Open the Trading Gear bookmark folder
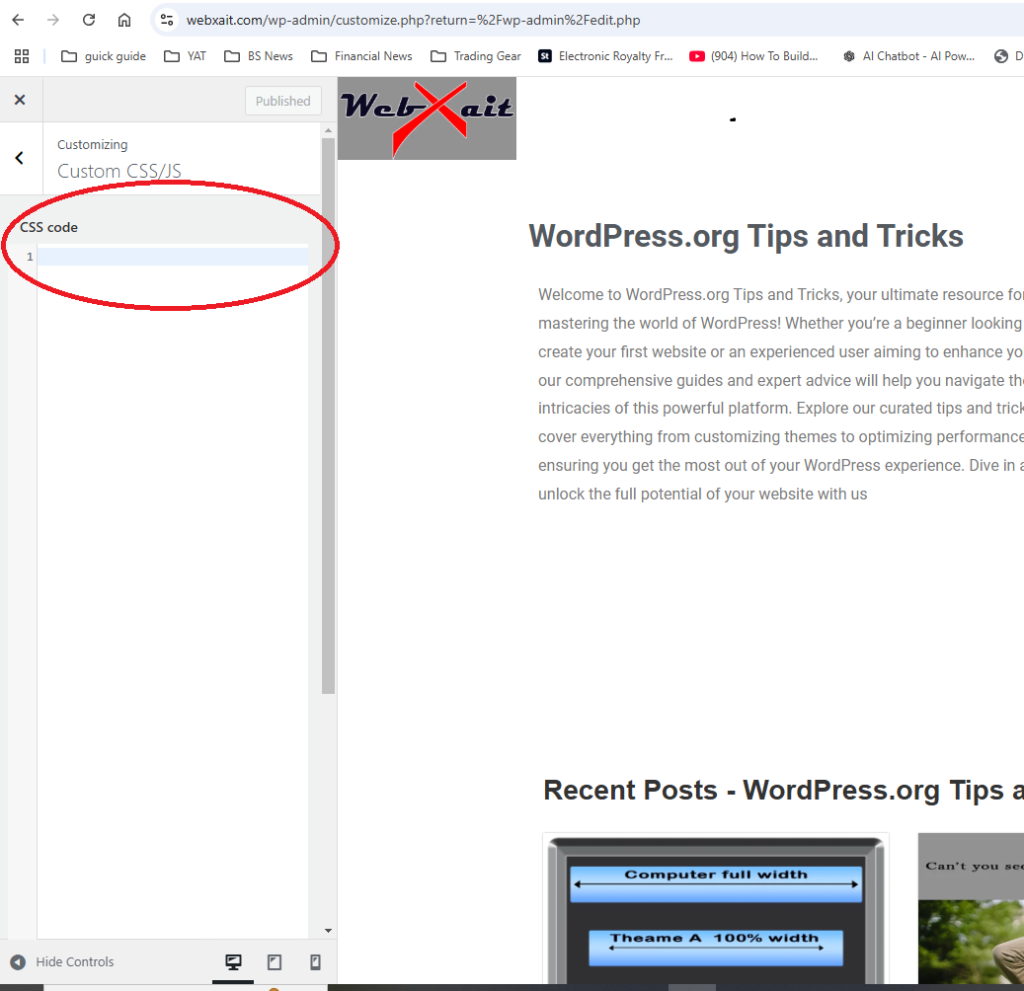 [x=475, y=56]
